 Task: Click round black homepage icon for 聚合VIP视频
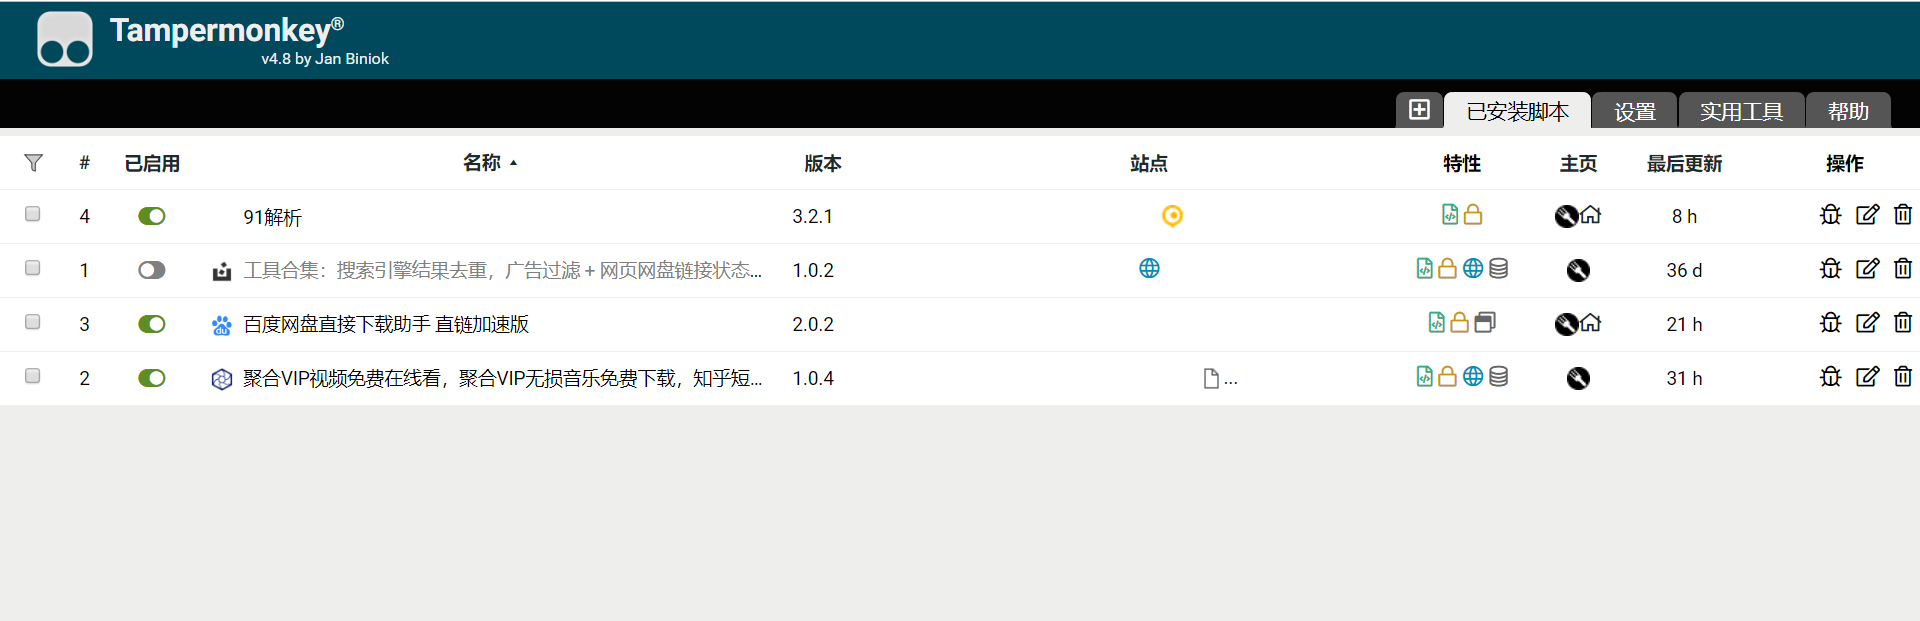tap(1578, 378)
